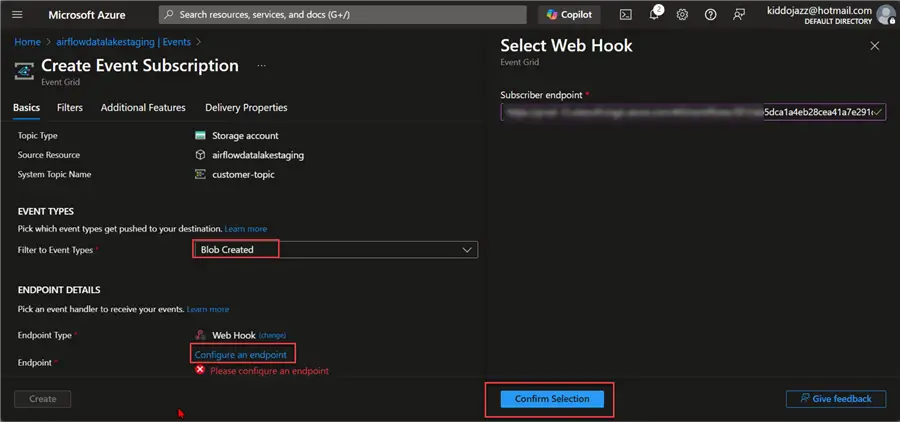
Task: Go to the Home breadcrumb
Action: (28, 42)
